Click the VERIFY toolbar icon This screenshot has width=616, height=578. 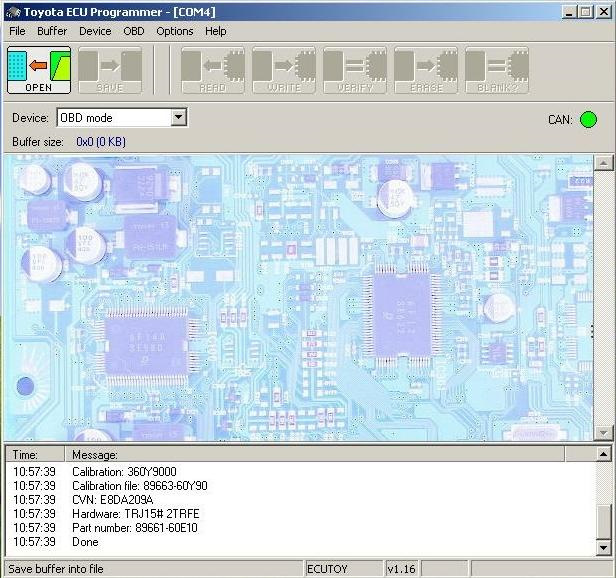click(x=355, y=70)
